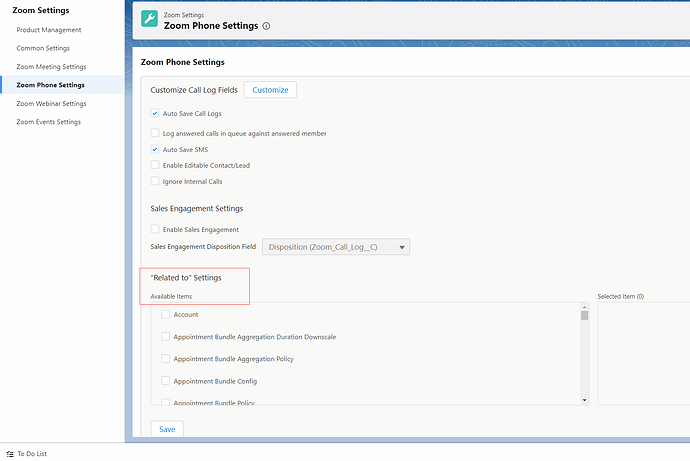This screenshot has width=690, height=461.
Task: Check Enable Sales Engagement
Action: tap(155, 229)
